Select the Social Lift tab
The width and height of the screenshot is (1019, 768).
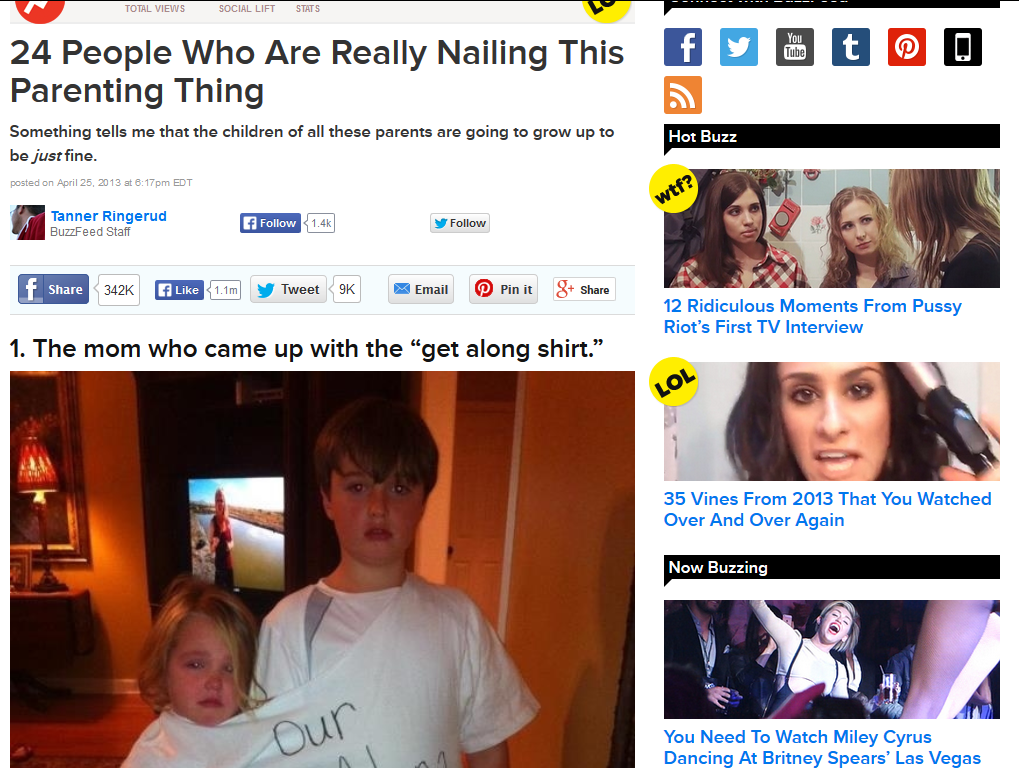pos(247,8)
